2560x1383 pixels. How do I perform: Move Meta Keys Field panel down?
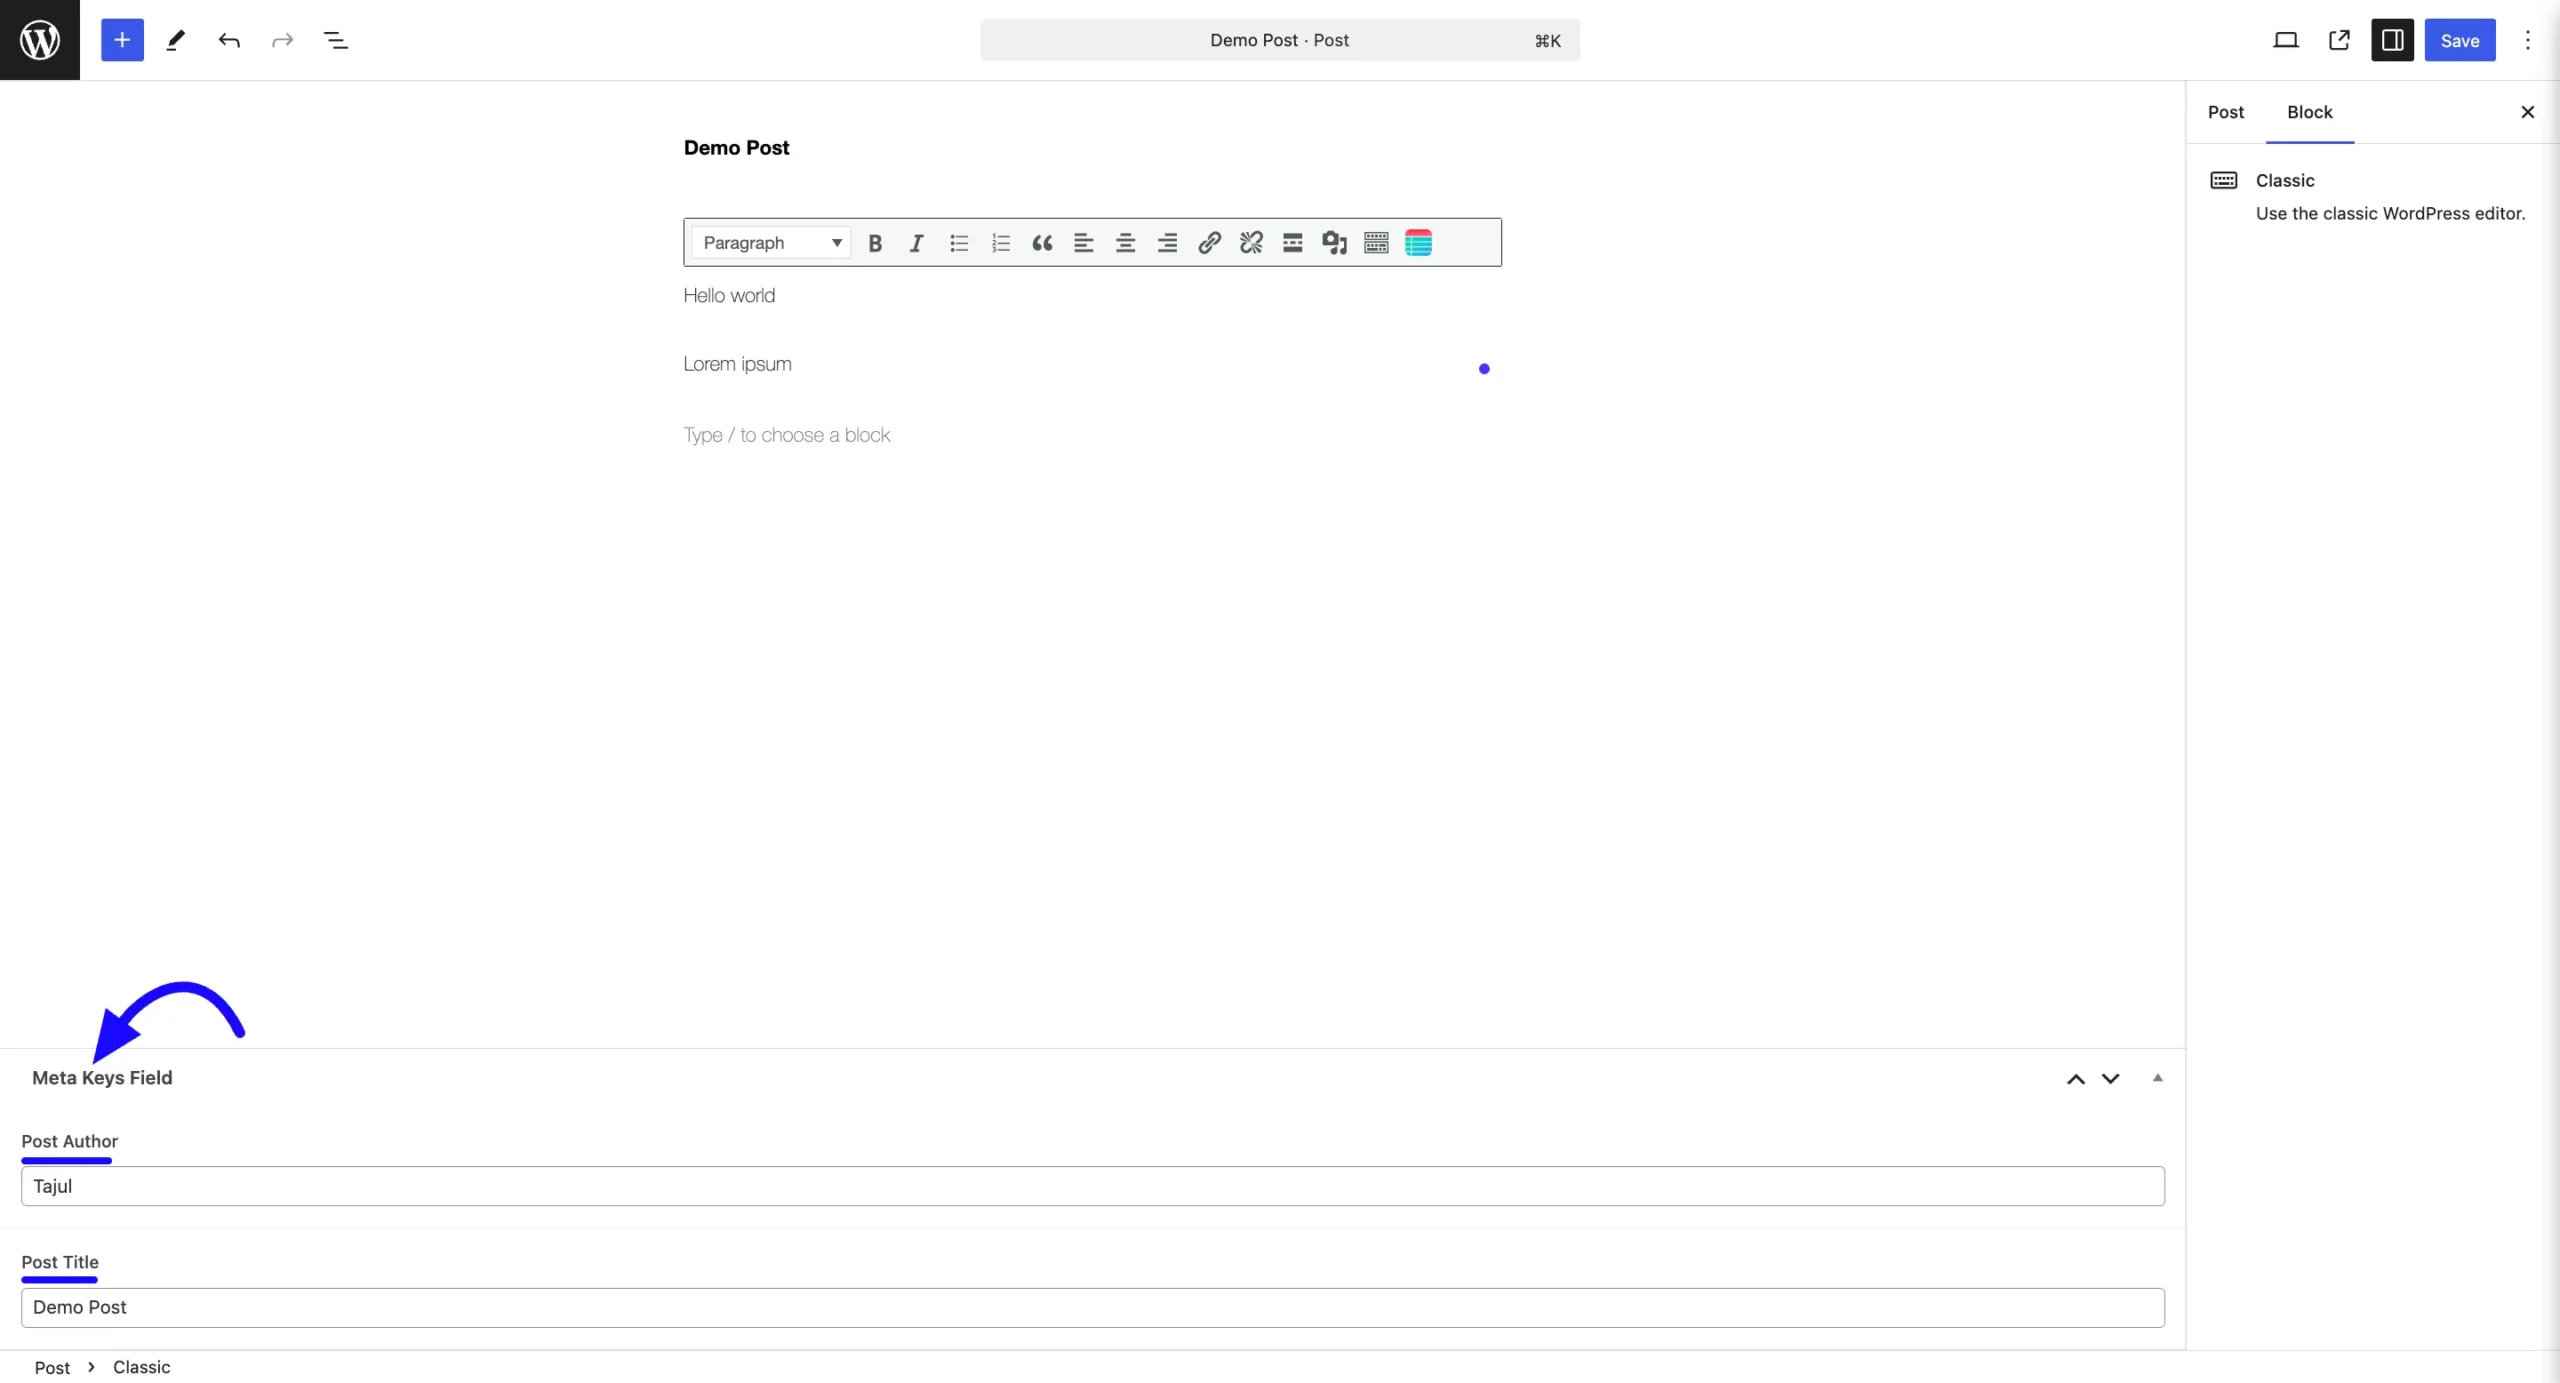pyautogui.click(x=2110, y=1078)
